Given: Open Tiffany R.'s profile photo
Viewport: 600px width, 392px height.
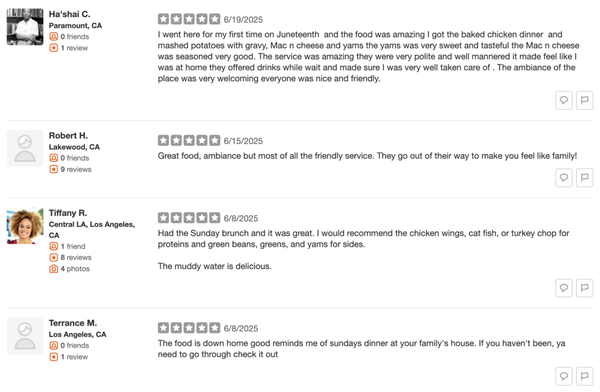Looking at the screenshot, I should point(25,226).
